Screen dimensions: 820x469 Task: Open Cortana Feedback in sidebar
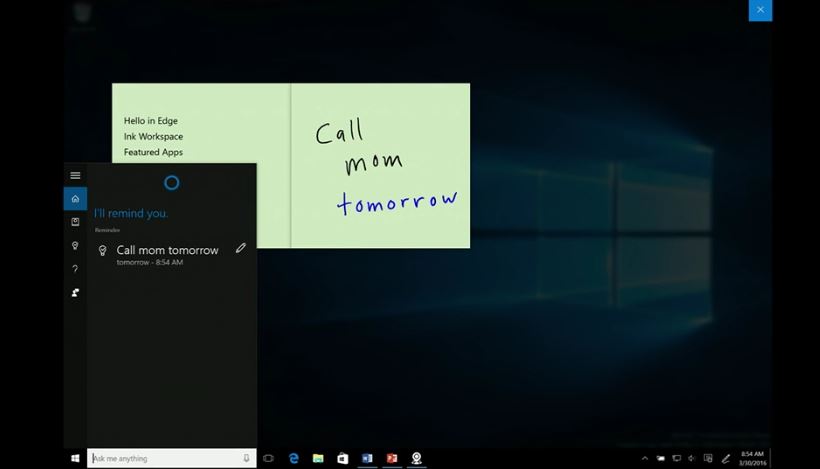pos(75,293)
